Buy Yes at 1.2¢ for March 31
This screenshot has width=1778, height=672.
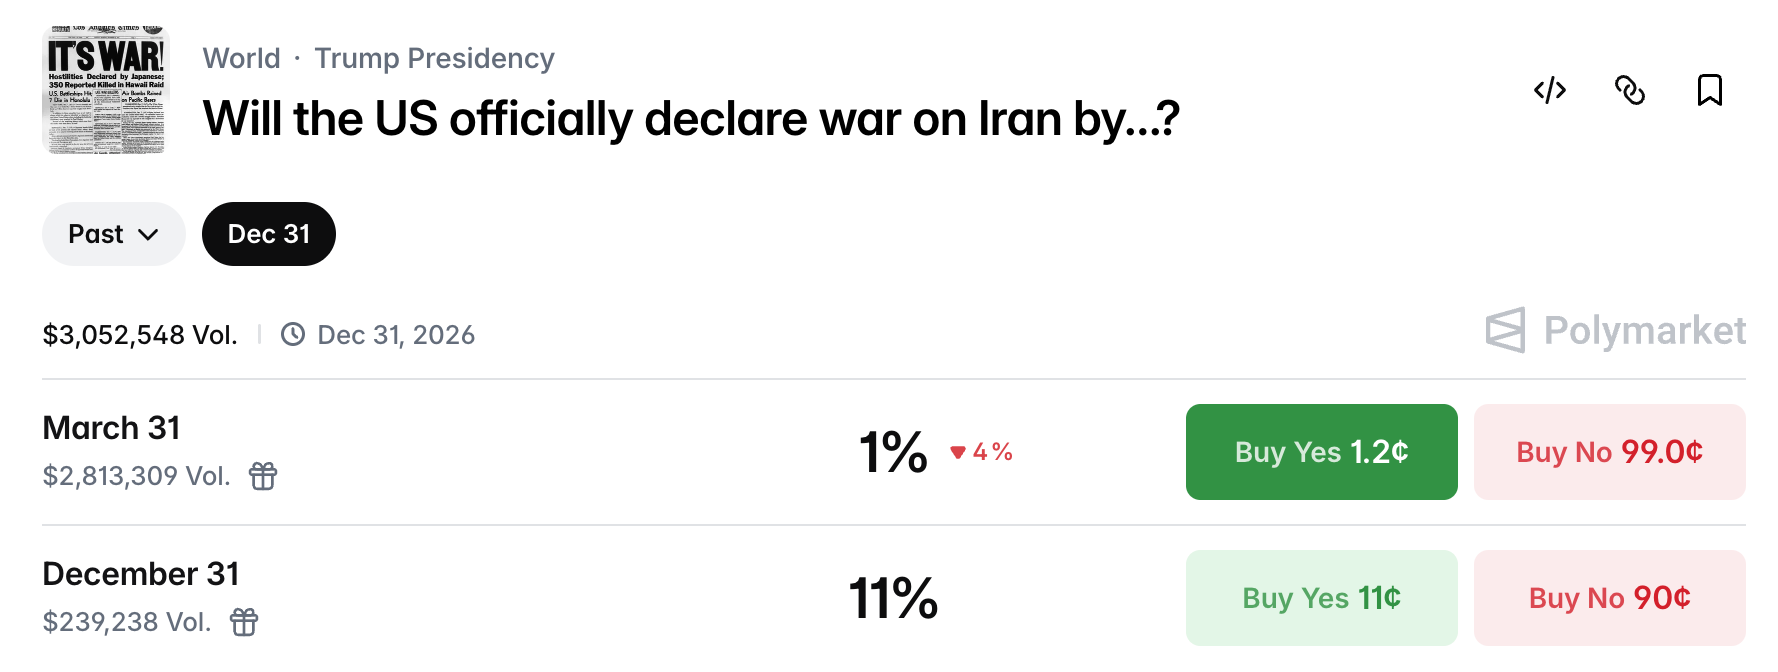tap(1321, 452)
